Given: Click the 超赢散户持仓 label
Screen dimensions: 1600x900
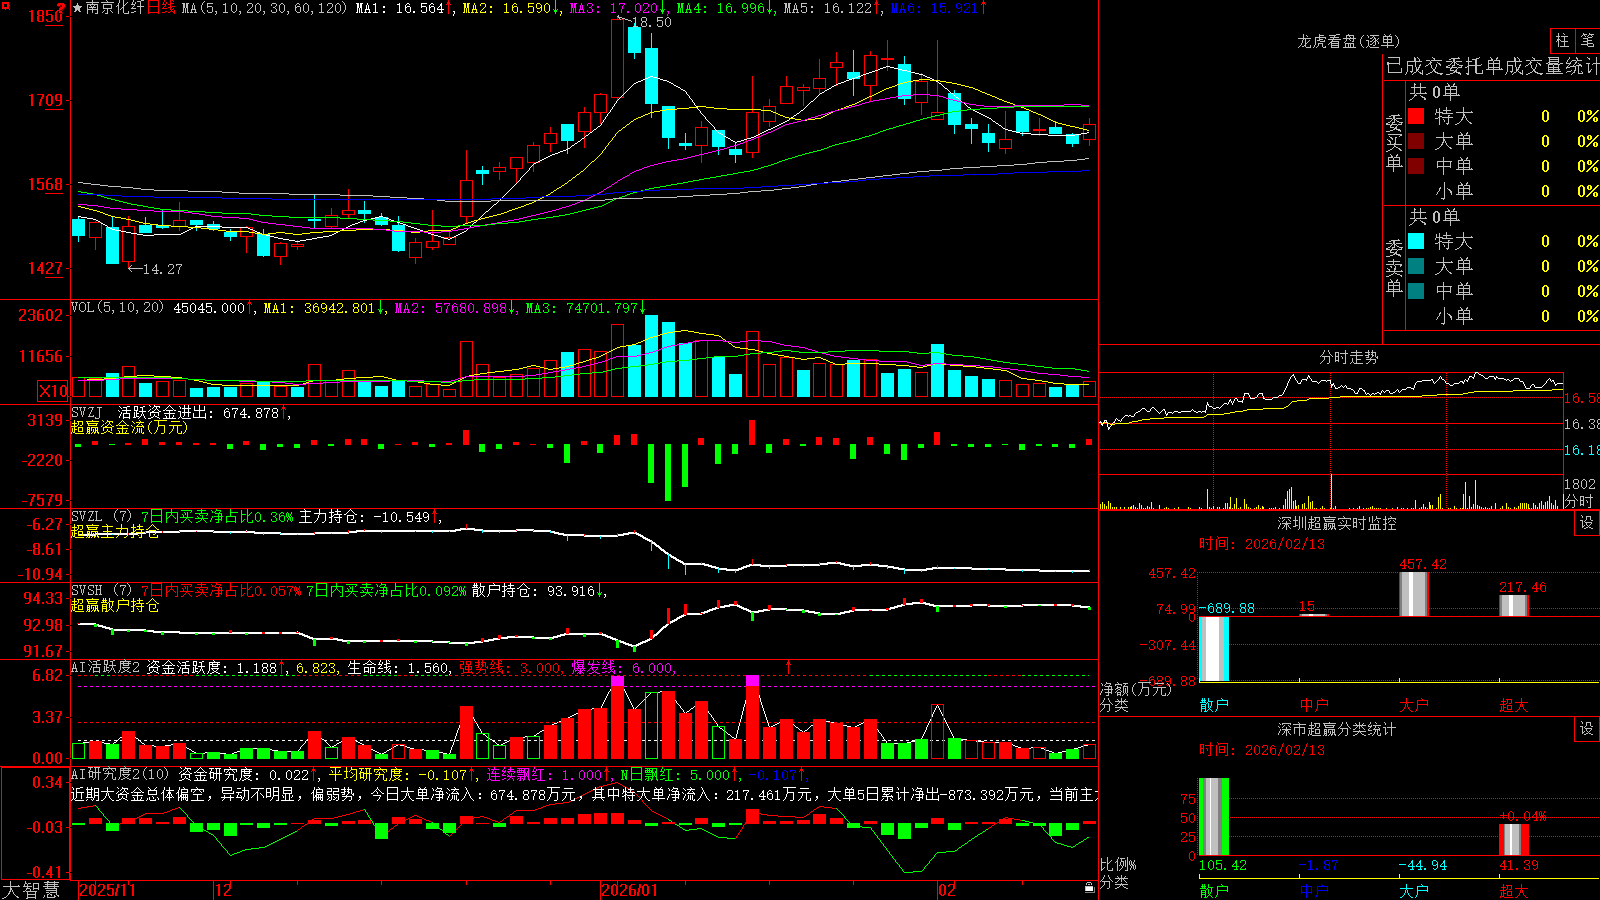Looking at the screenshot, I should (115, 605).
